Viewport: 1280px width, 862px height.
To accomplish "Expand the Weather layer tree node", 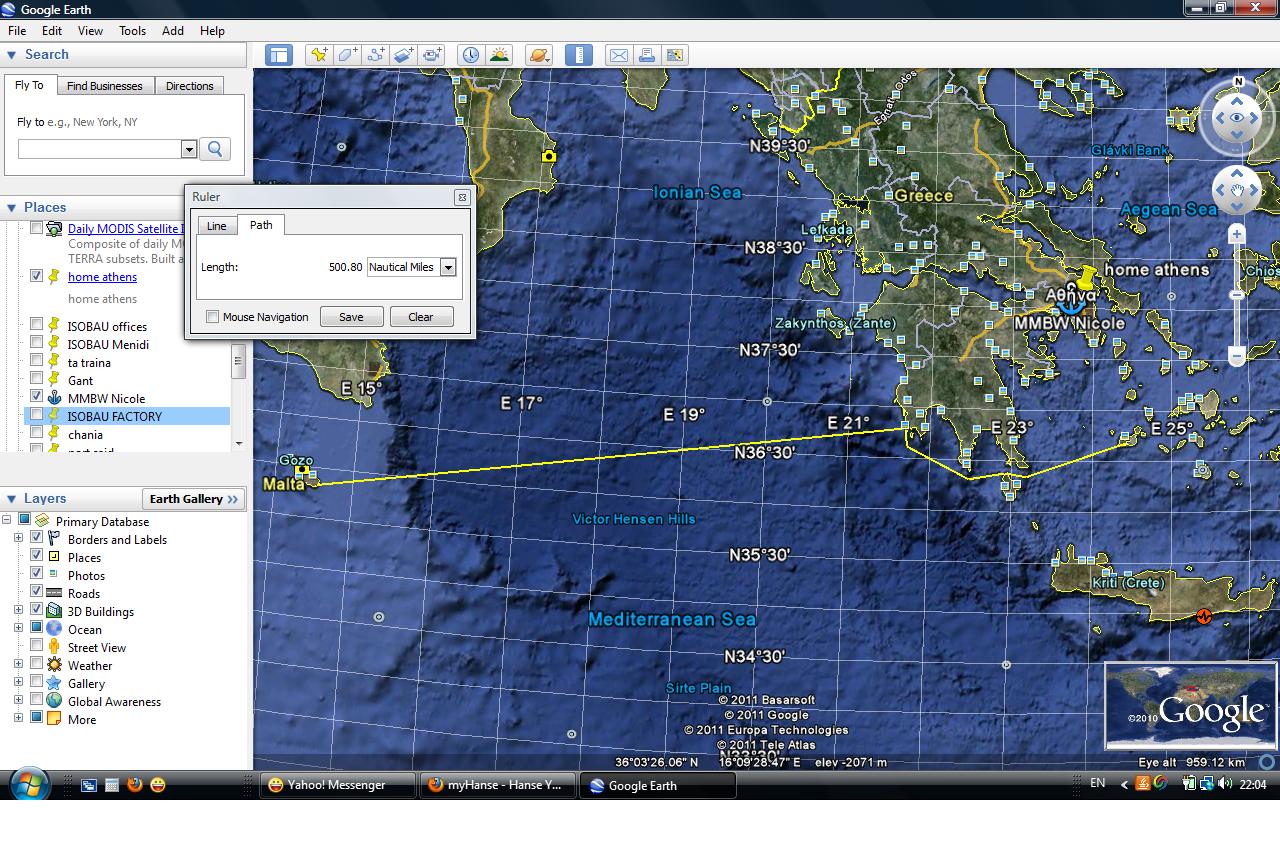I will tap(18, 665).
